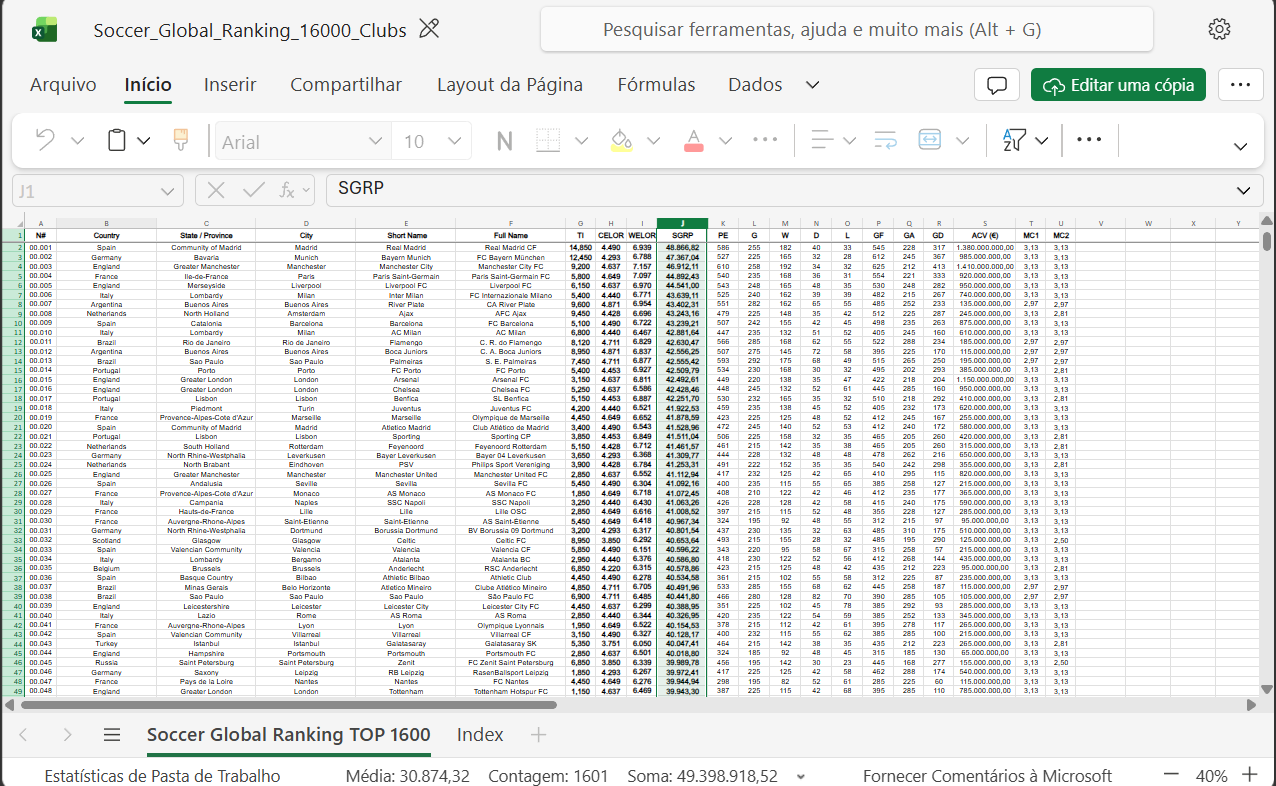Select the Index sheet tab
This screenshot has width=1276, height=786.
coord(480,735)
